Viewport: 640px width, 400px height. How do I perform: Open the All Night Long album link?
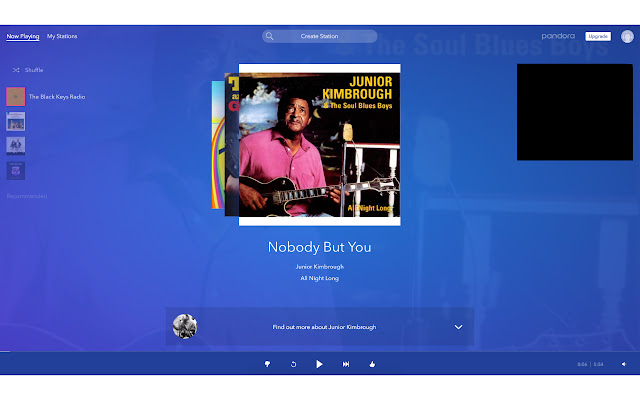[320, 278]
